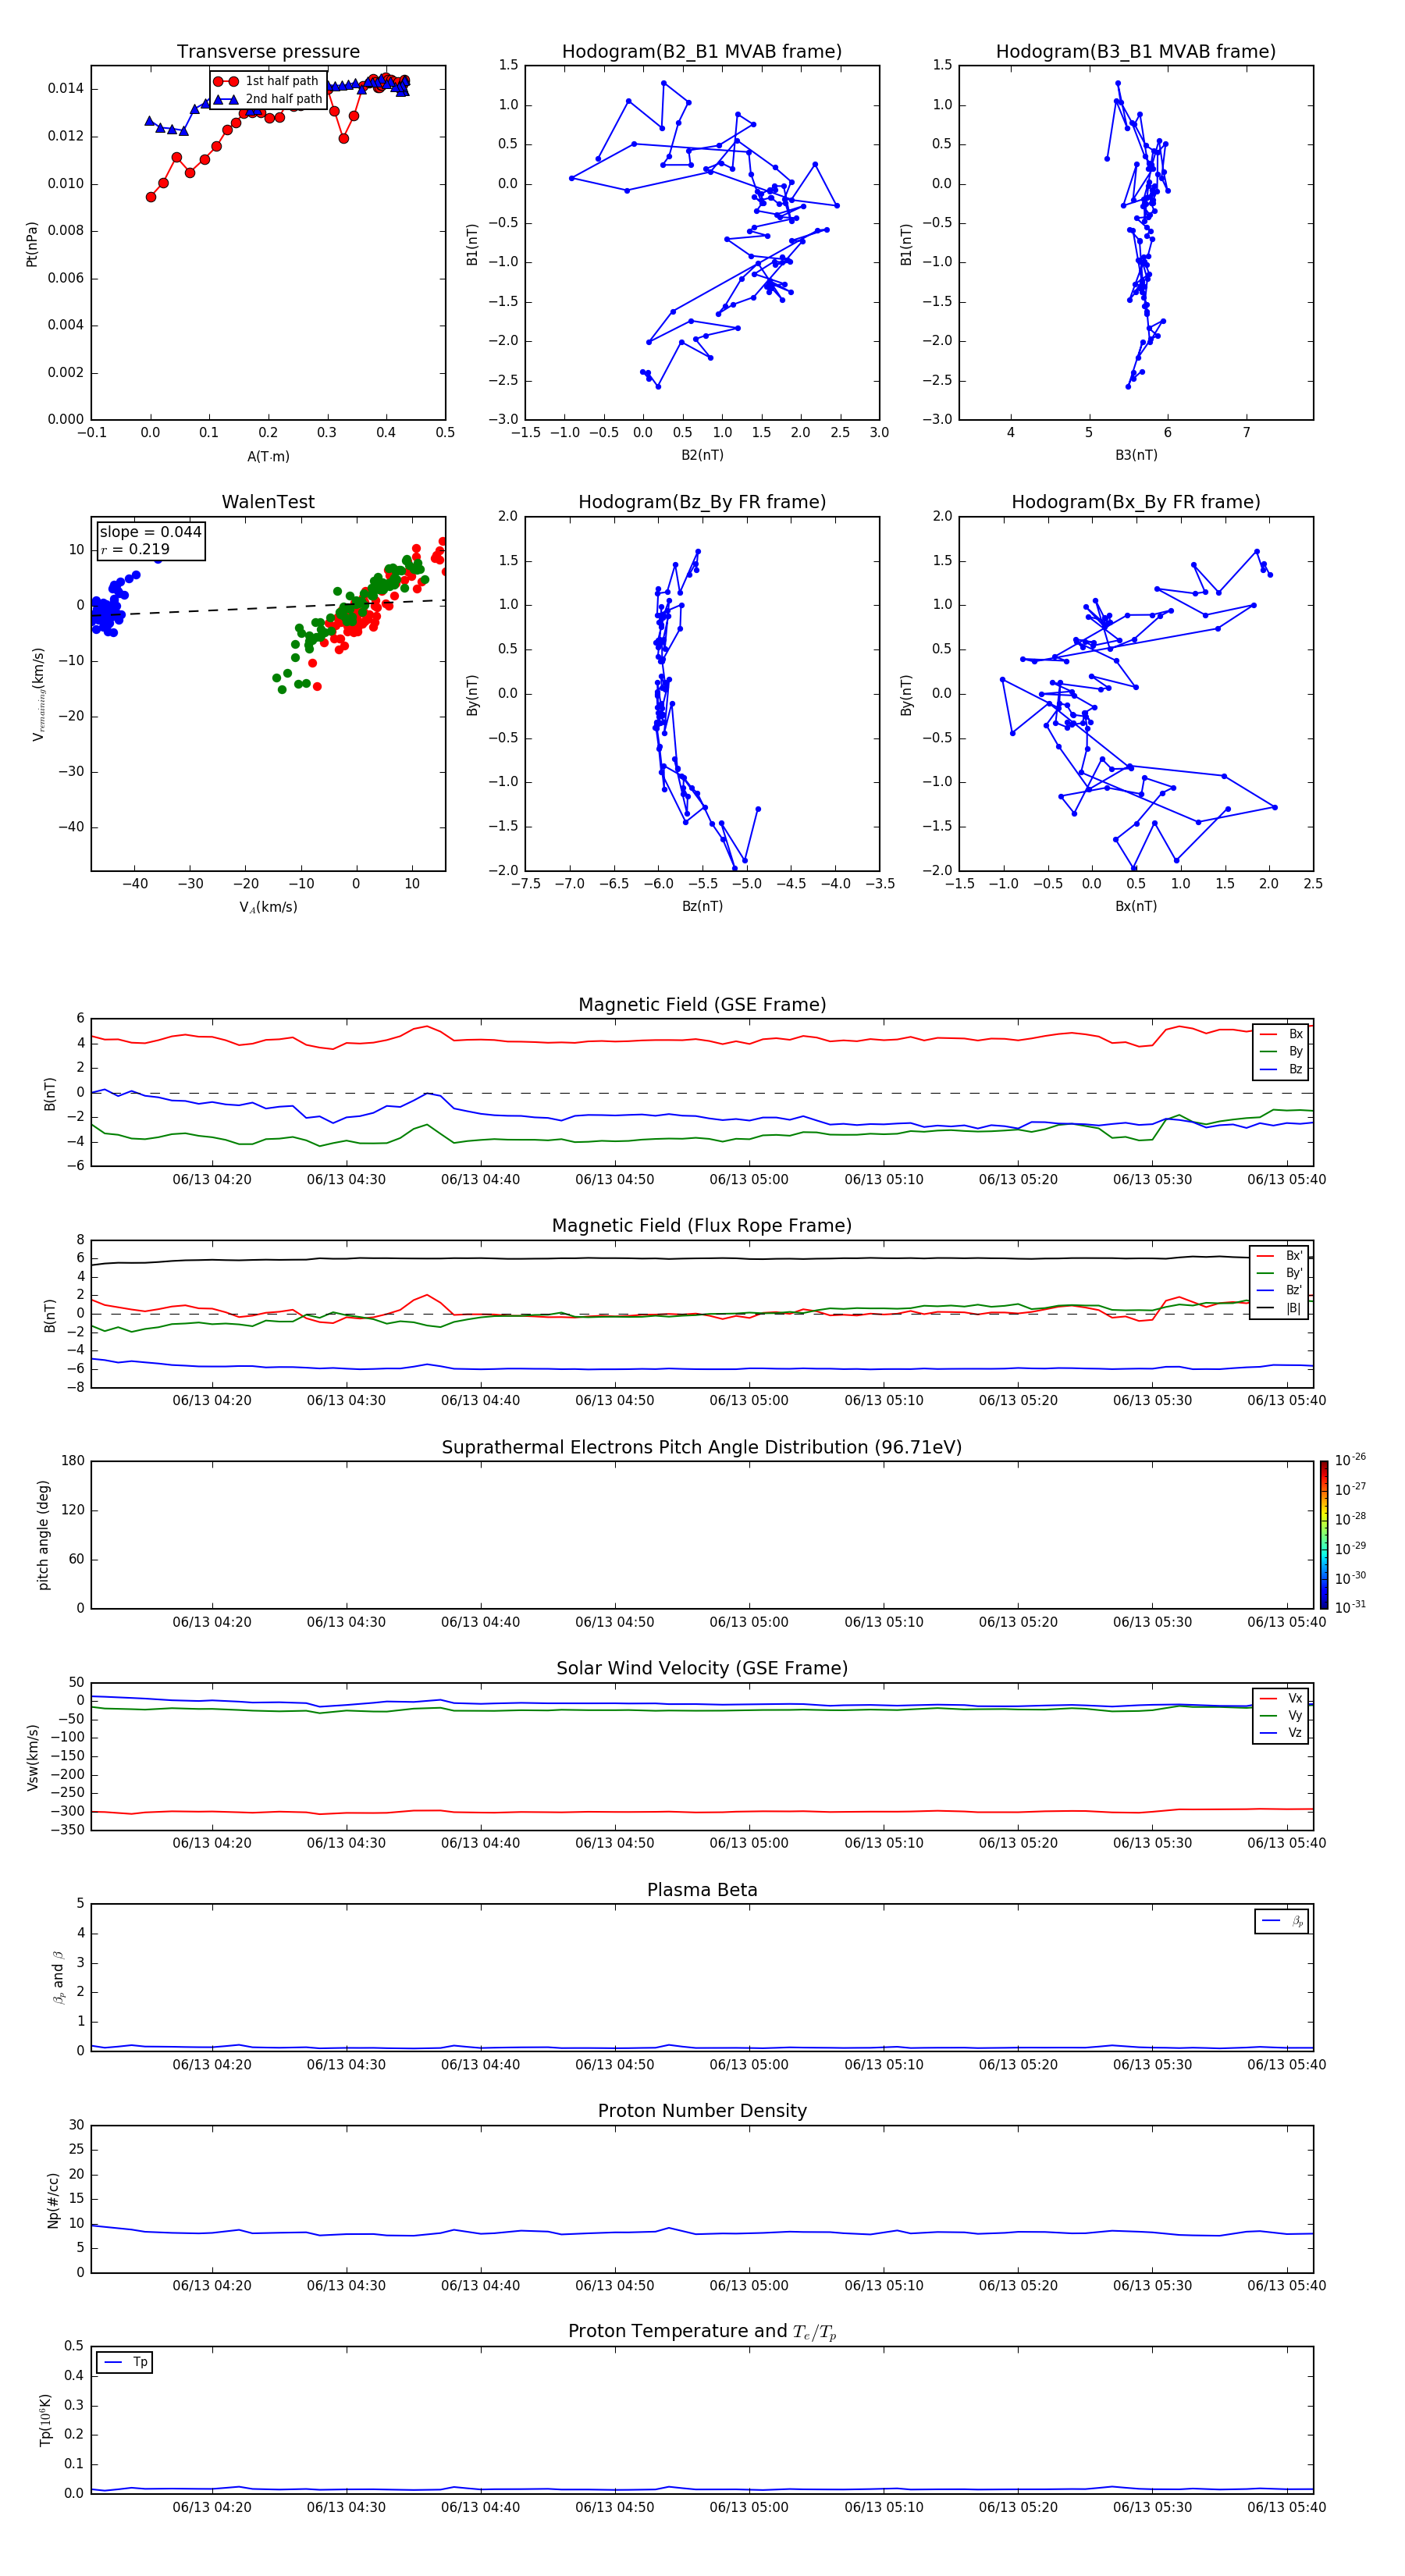The width and height of the screenshot is (1405, 2576).
Task: Select the Vz entry in velocity legend
Action: click(1281, 1733)
